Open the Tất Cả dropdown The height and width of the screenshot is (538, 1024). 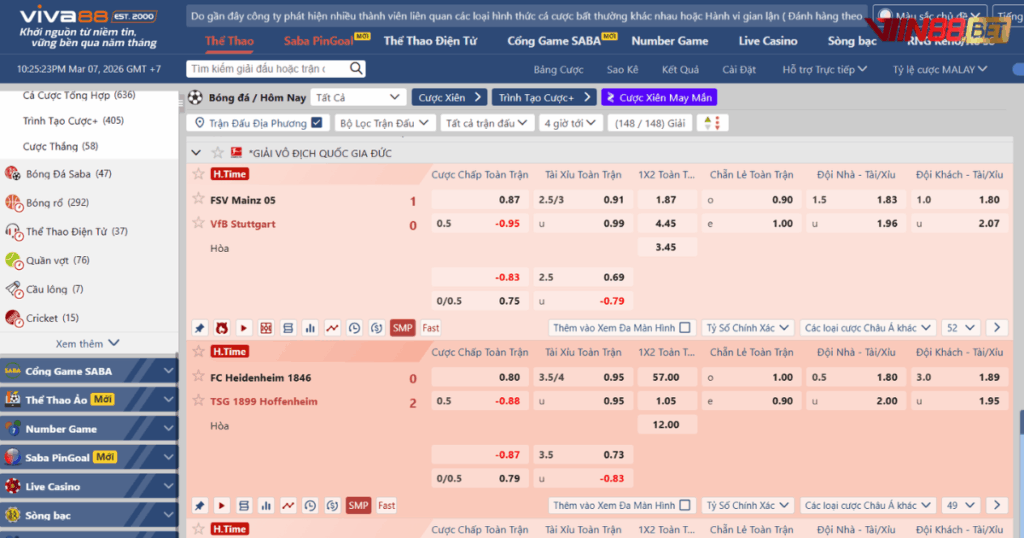(x=357, y=97)
